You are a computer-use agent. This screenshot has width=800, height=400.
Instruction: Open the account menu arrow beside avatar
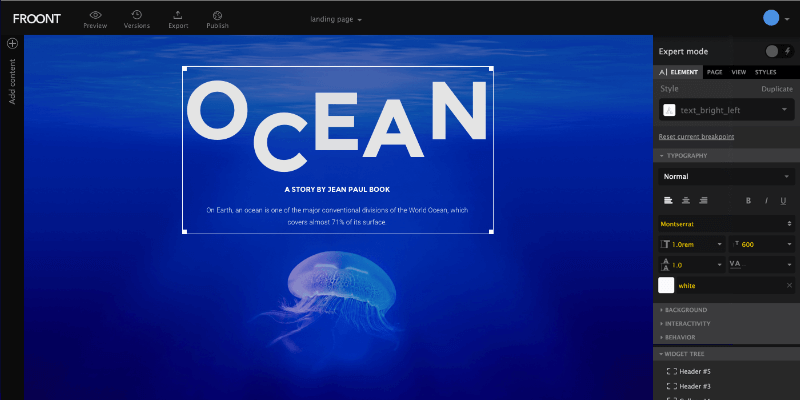click(787, 19)
